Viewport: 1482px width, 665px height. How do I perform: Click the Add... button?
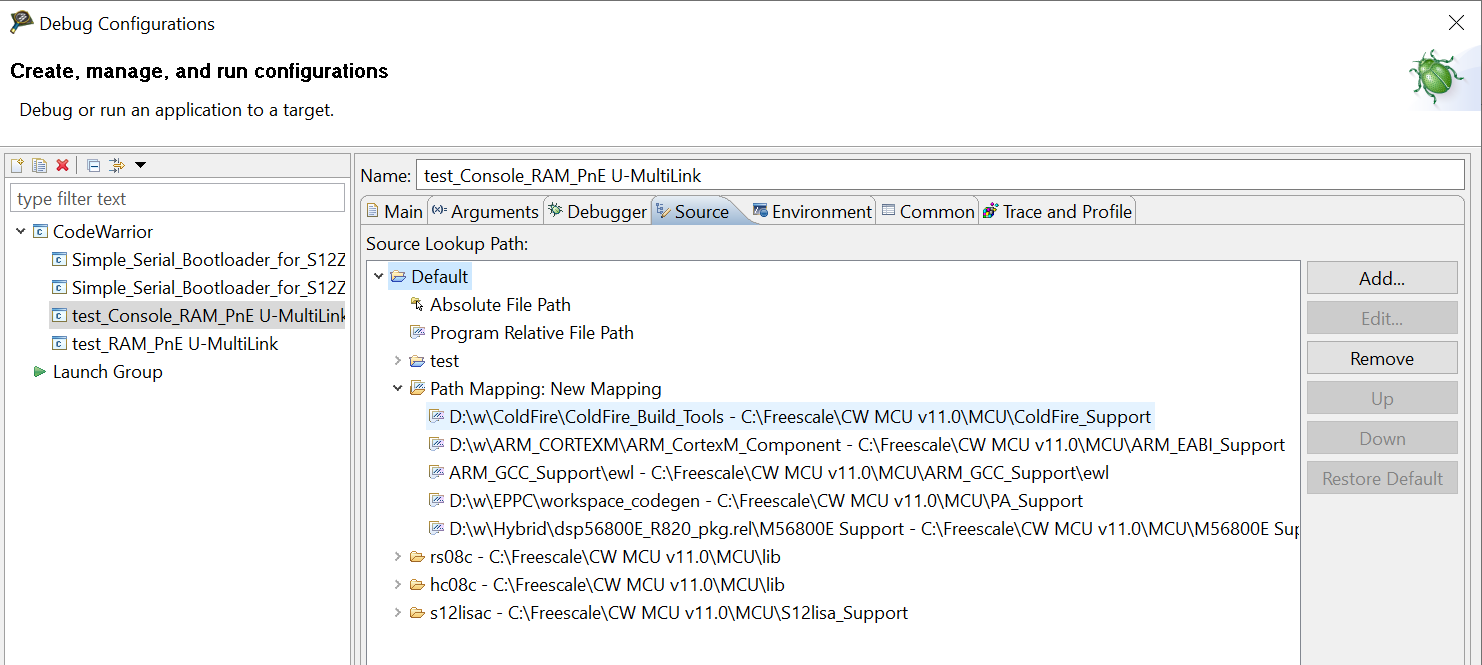(1381, 279)
